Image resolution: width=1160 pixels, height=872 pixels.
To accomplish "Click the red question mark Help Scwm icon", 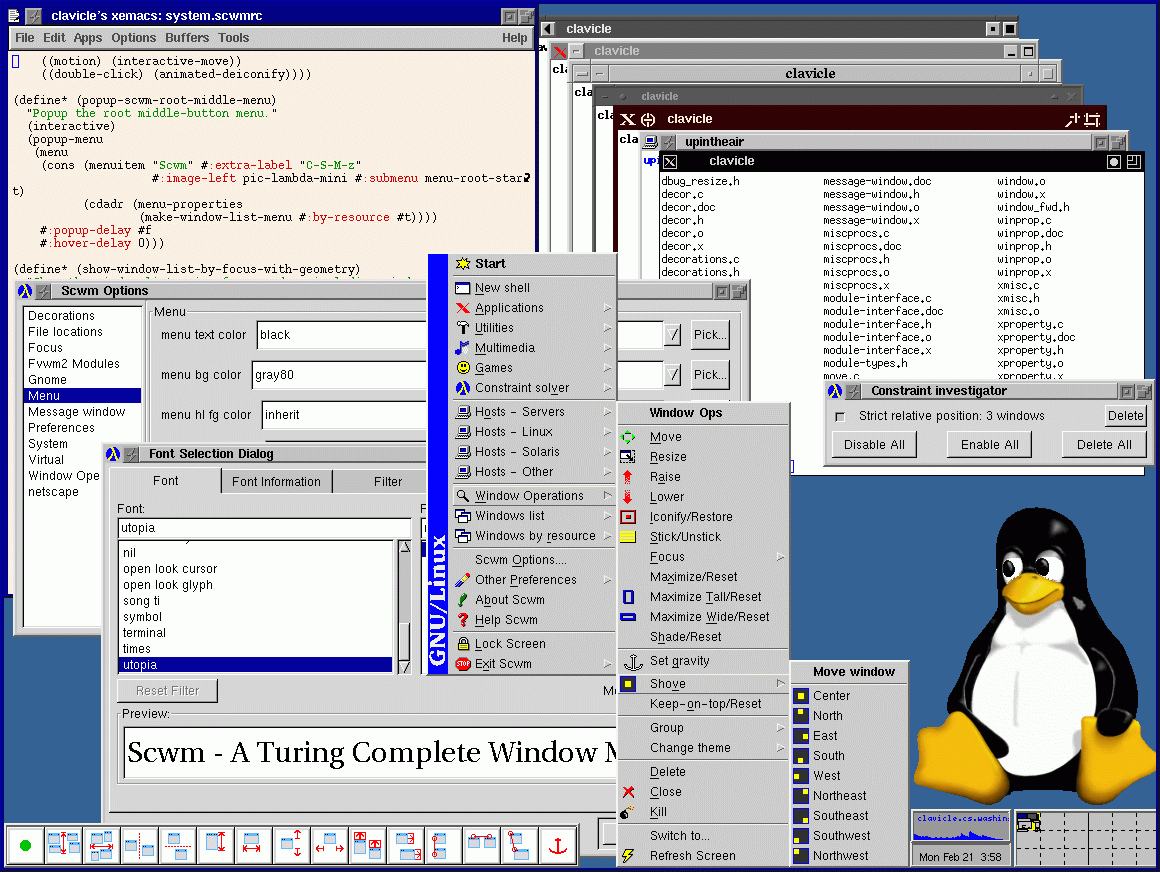I will click(x=463, y=620).
